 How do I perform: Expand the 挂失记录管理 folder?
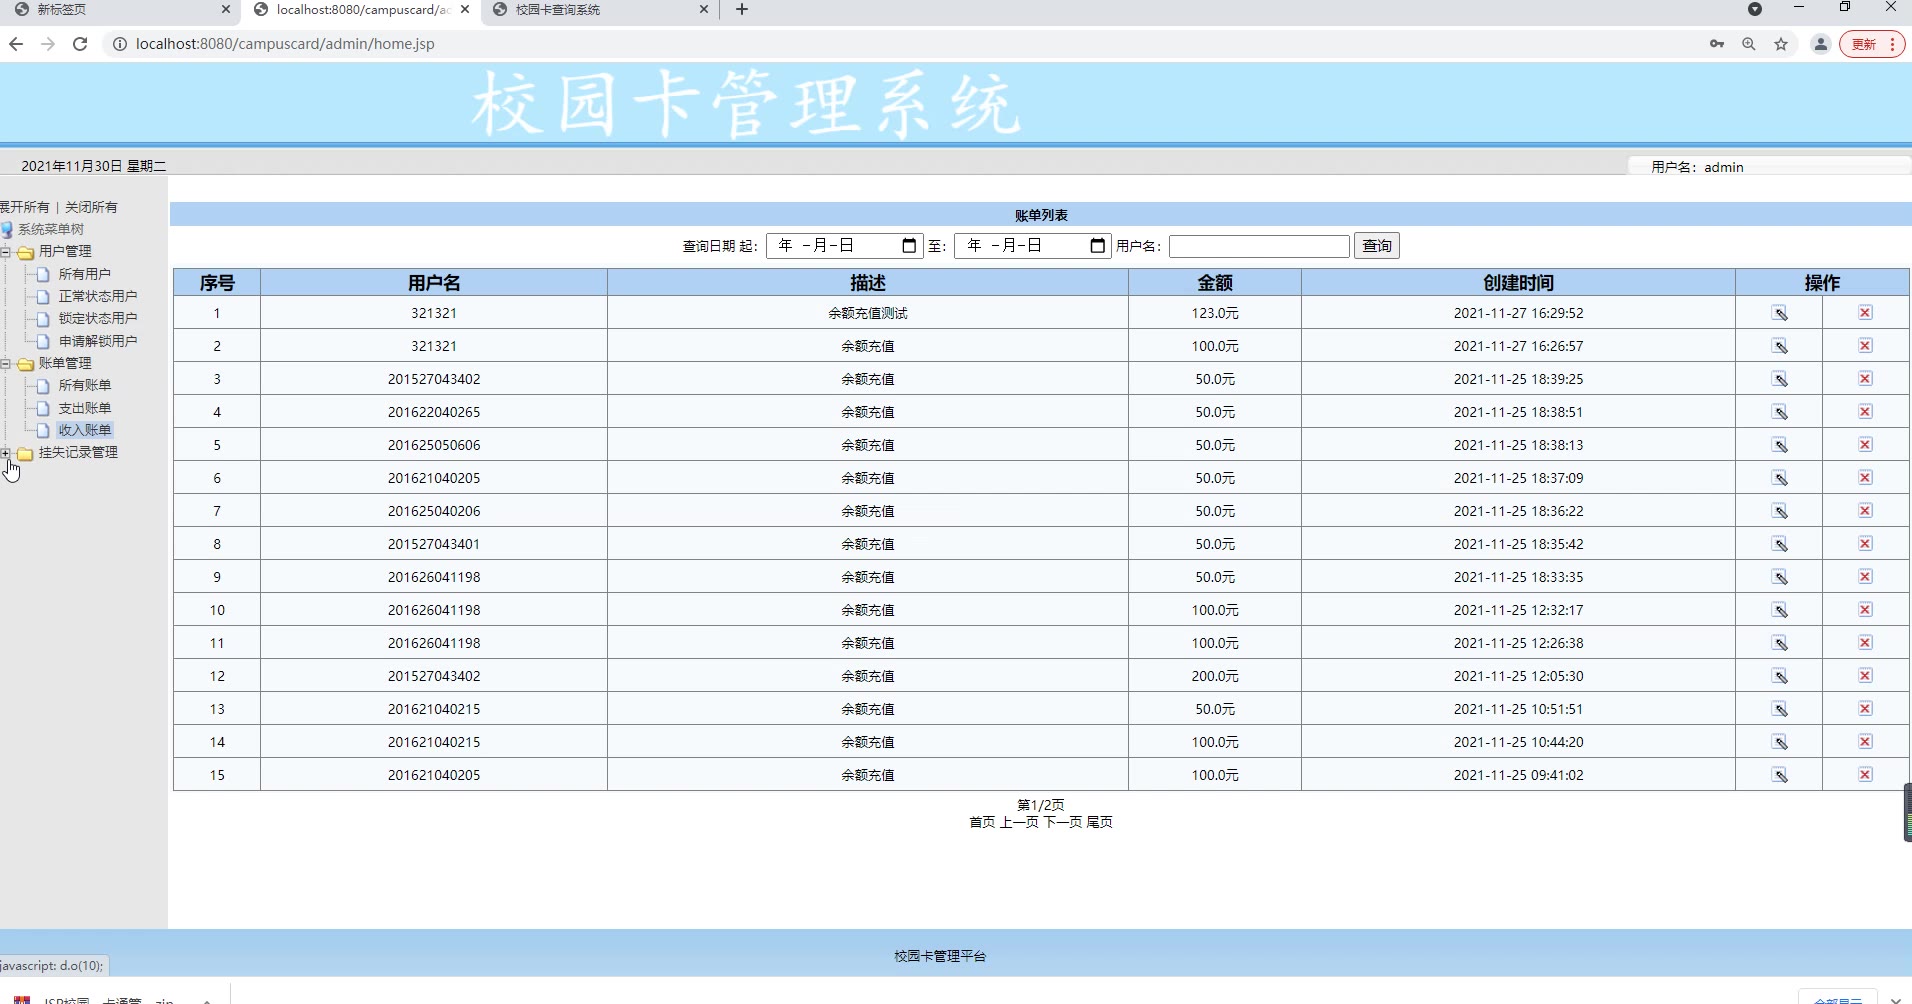[6, 453]
